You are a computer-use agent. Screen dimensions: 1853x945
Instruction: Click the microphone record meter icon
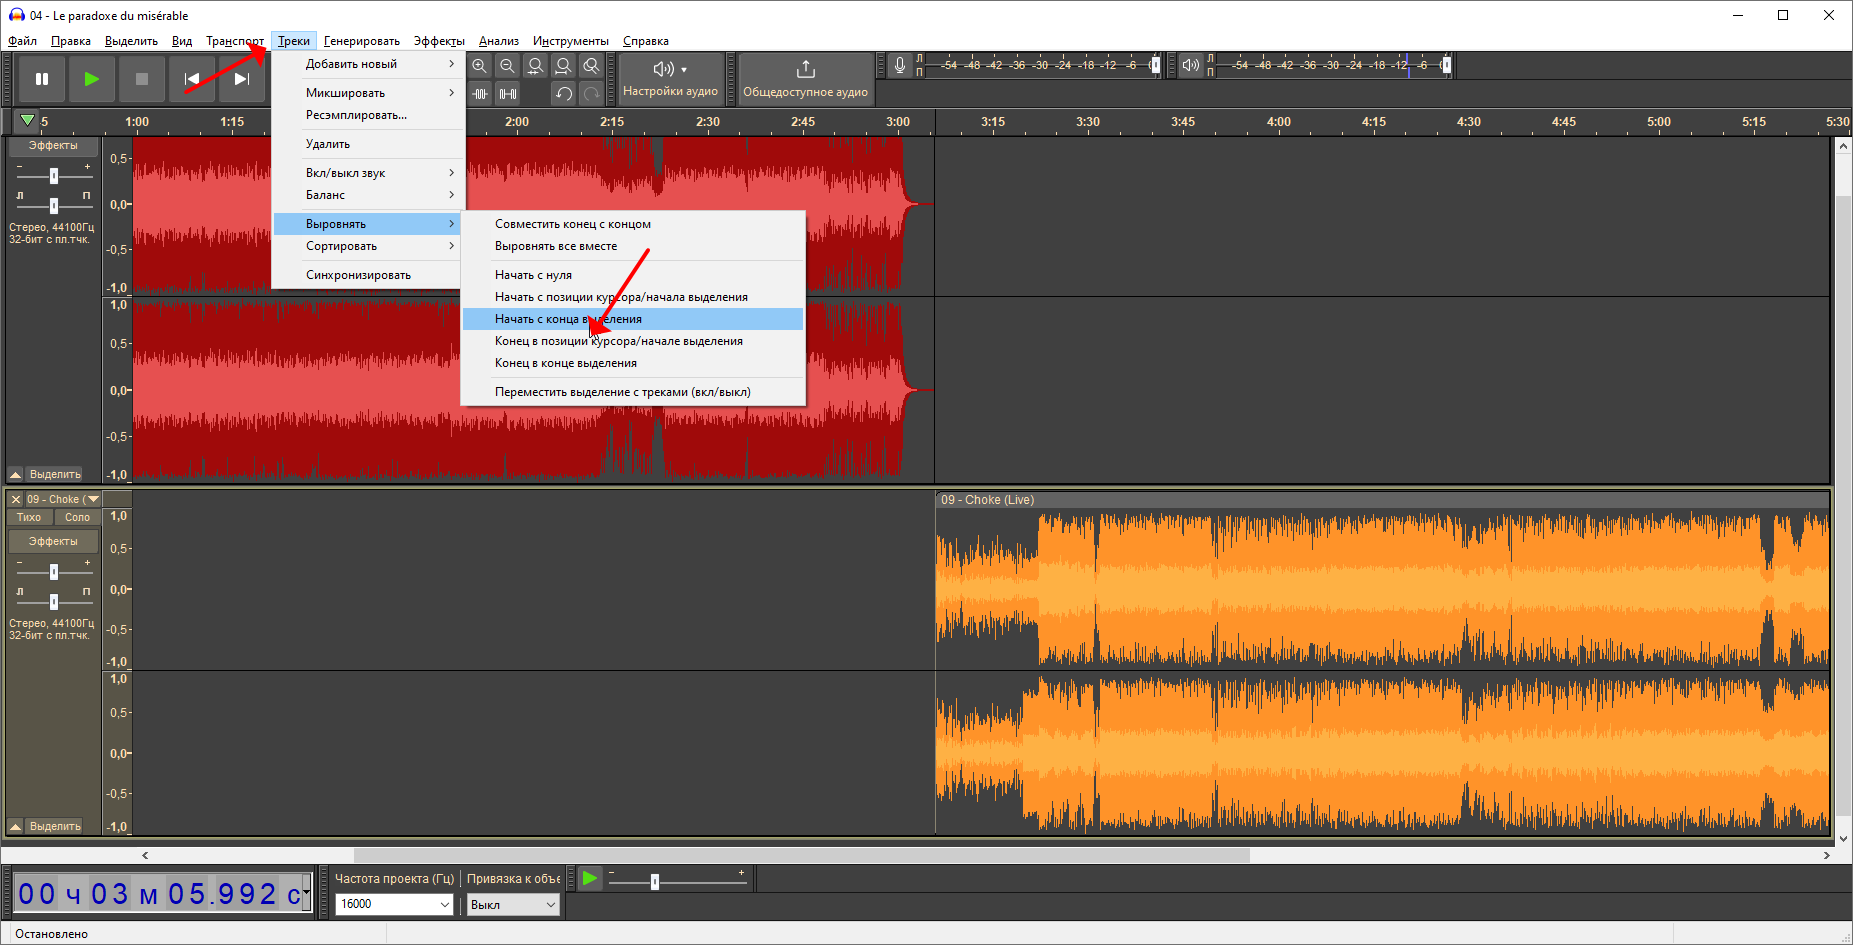click(x=900, y=65)
